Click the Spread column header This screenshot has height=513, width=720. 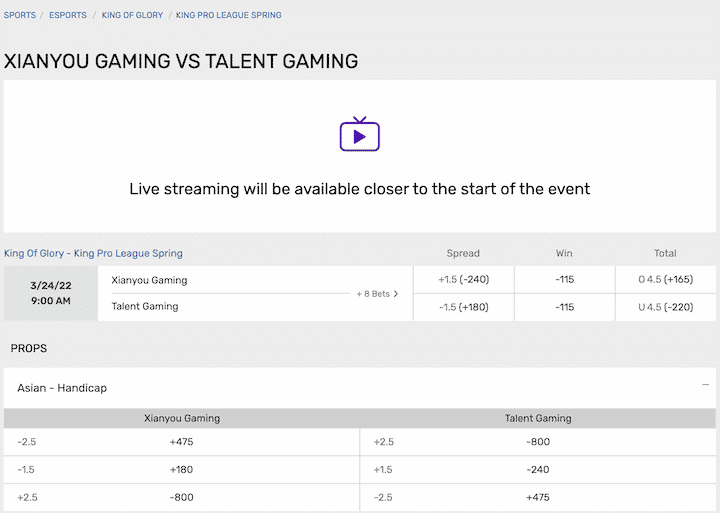(463, 253)
